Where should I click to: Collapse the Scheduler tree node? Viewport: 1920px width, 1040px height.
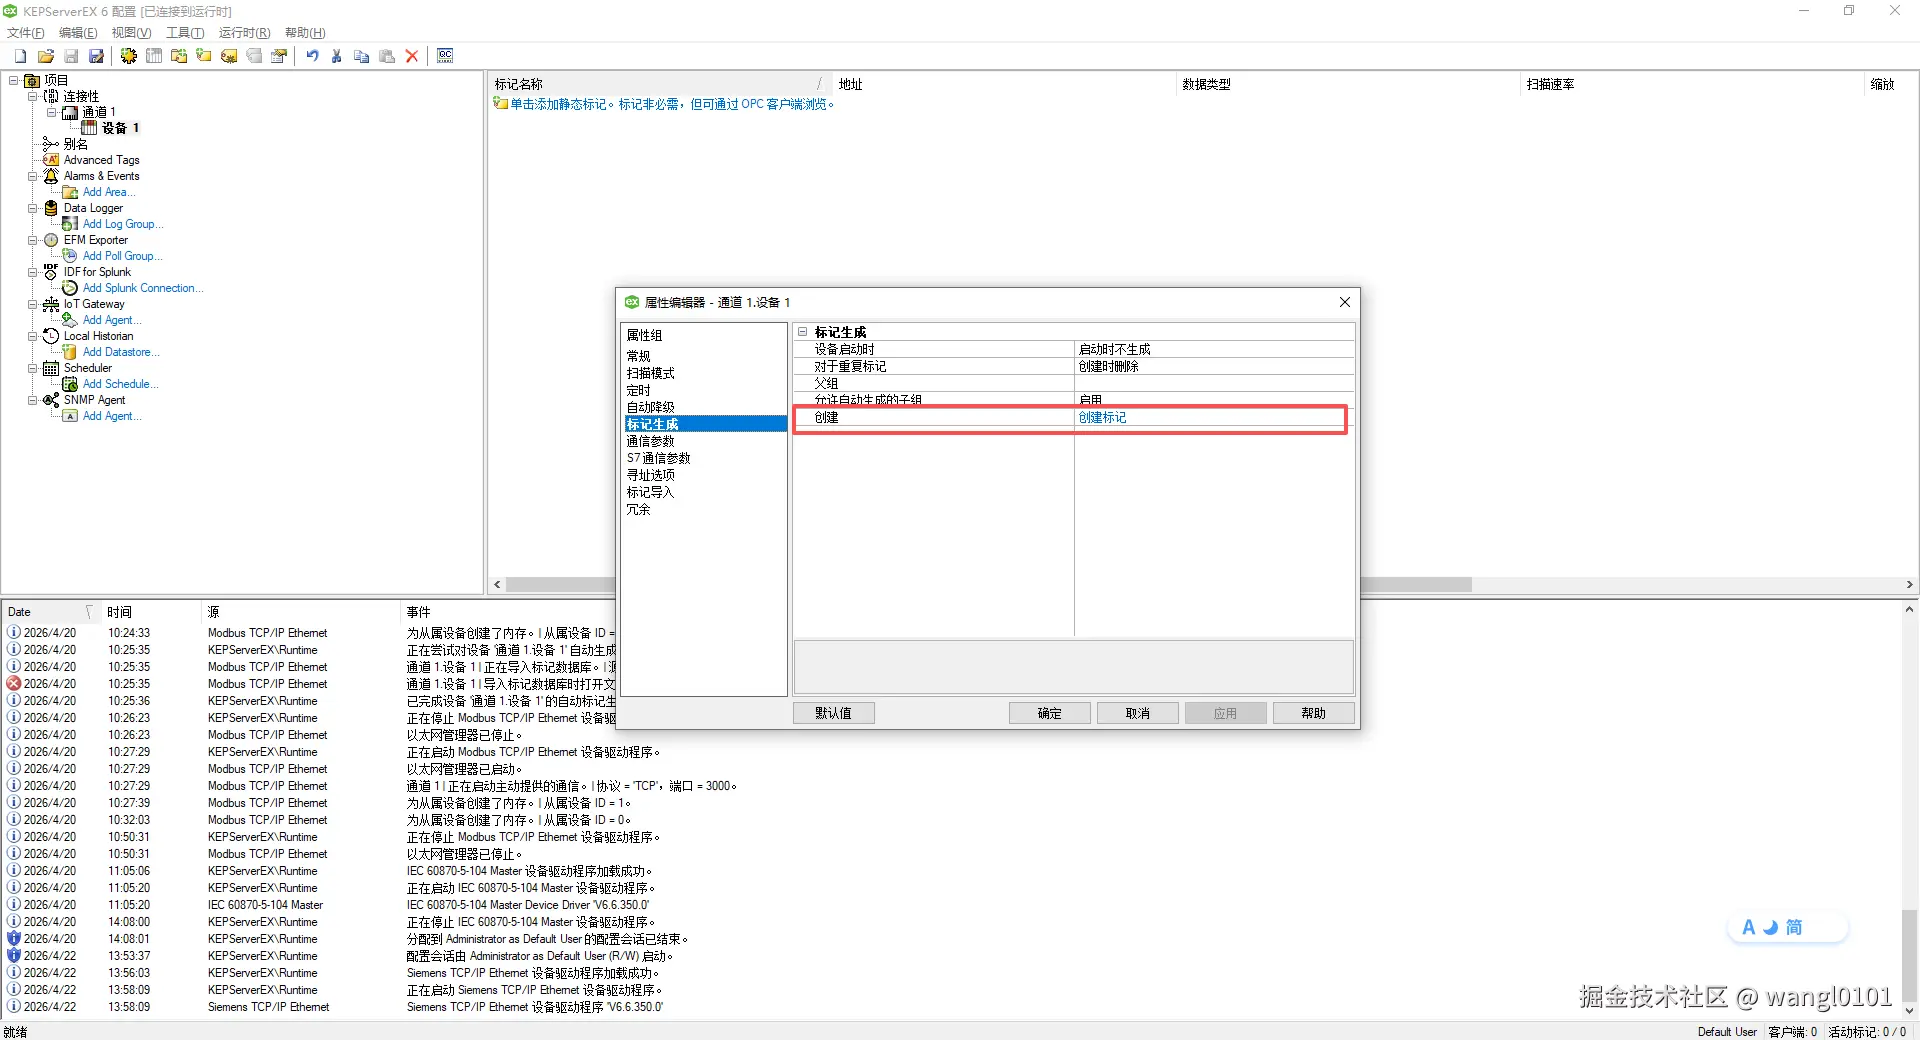[33, 368]
